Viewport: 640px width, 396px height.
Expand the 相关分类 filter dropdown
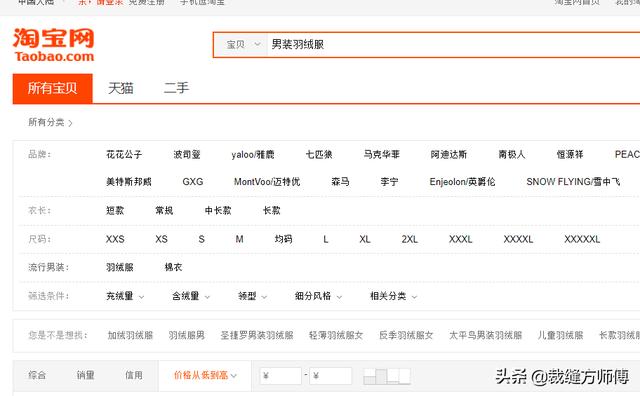[393, 296]
